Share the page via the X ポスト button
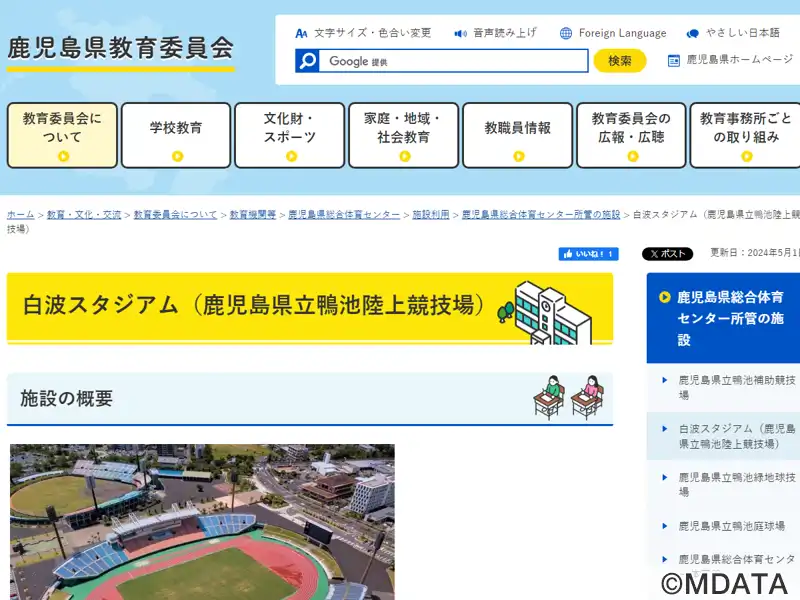This screenshot has height=600, width=800. pos(667,254)
